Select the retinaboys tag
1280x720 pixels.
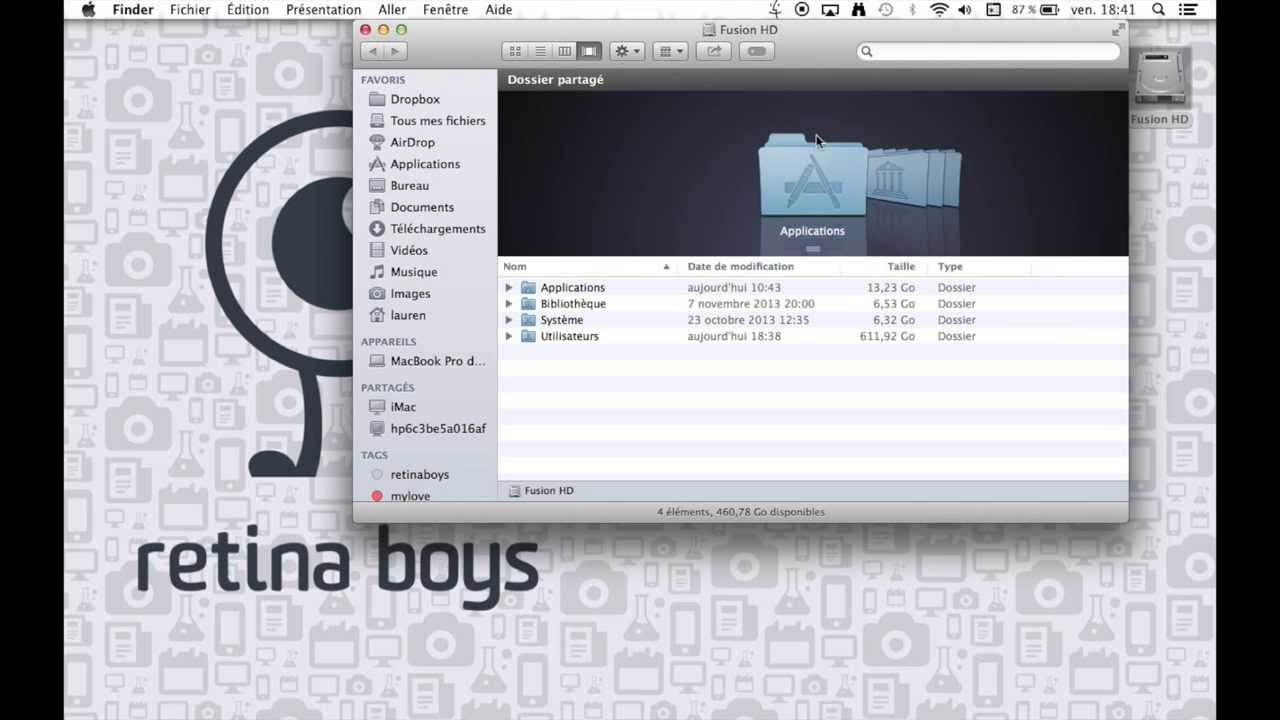pos(419,475)
